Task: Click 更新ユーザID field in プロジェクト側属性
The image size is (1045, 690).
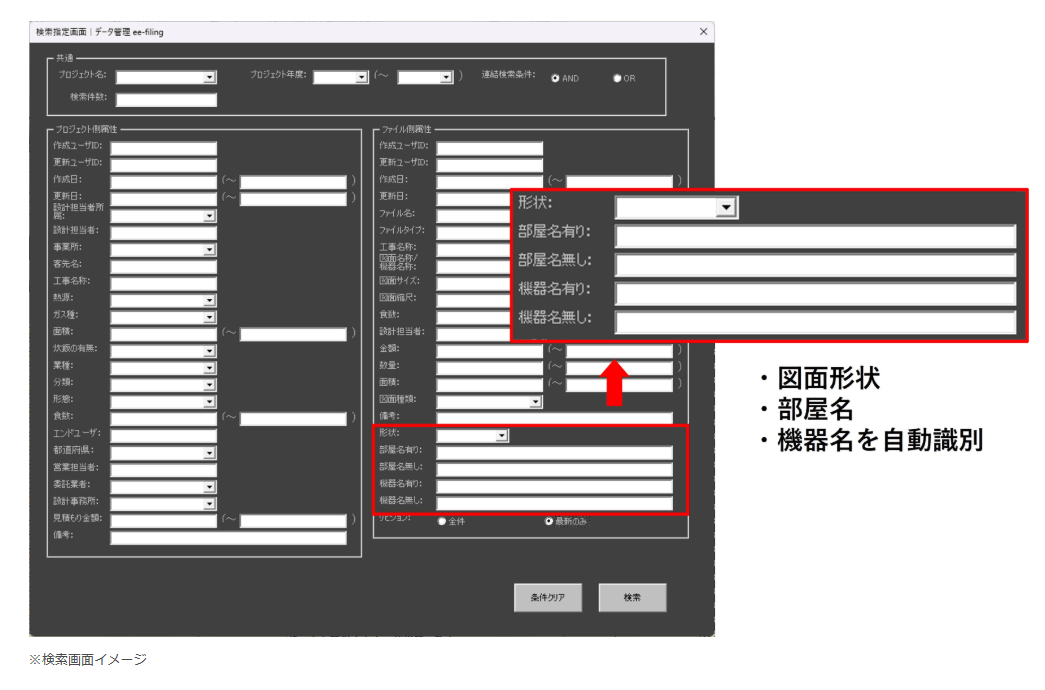Action: (163, 165)
